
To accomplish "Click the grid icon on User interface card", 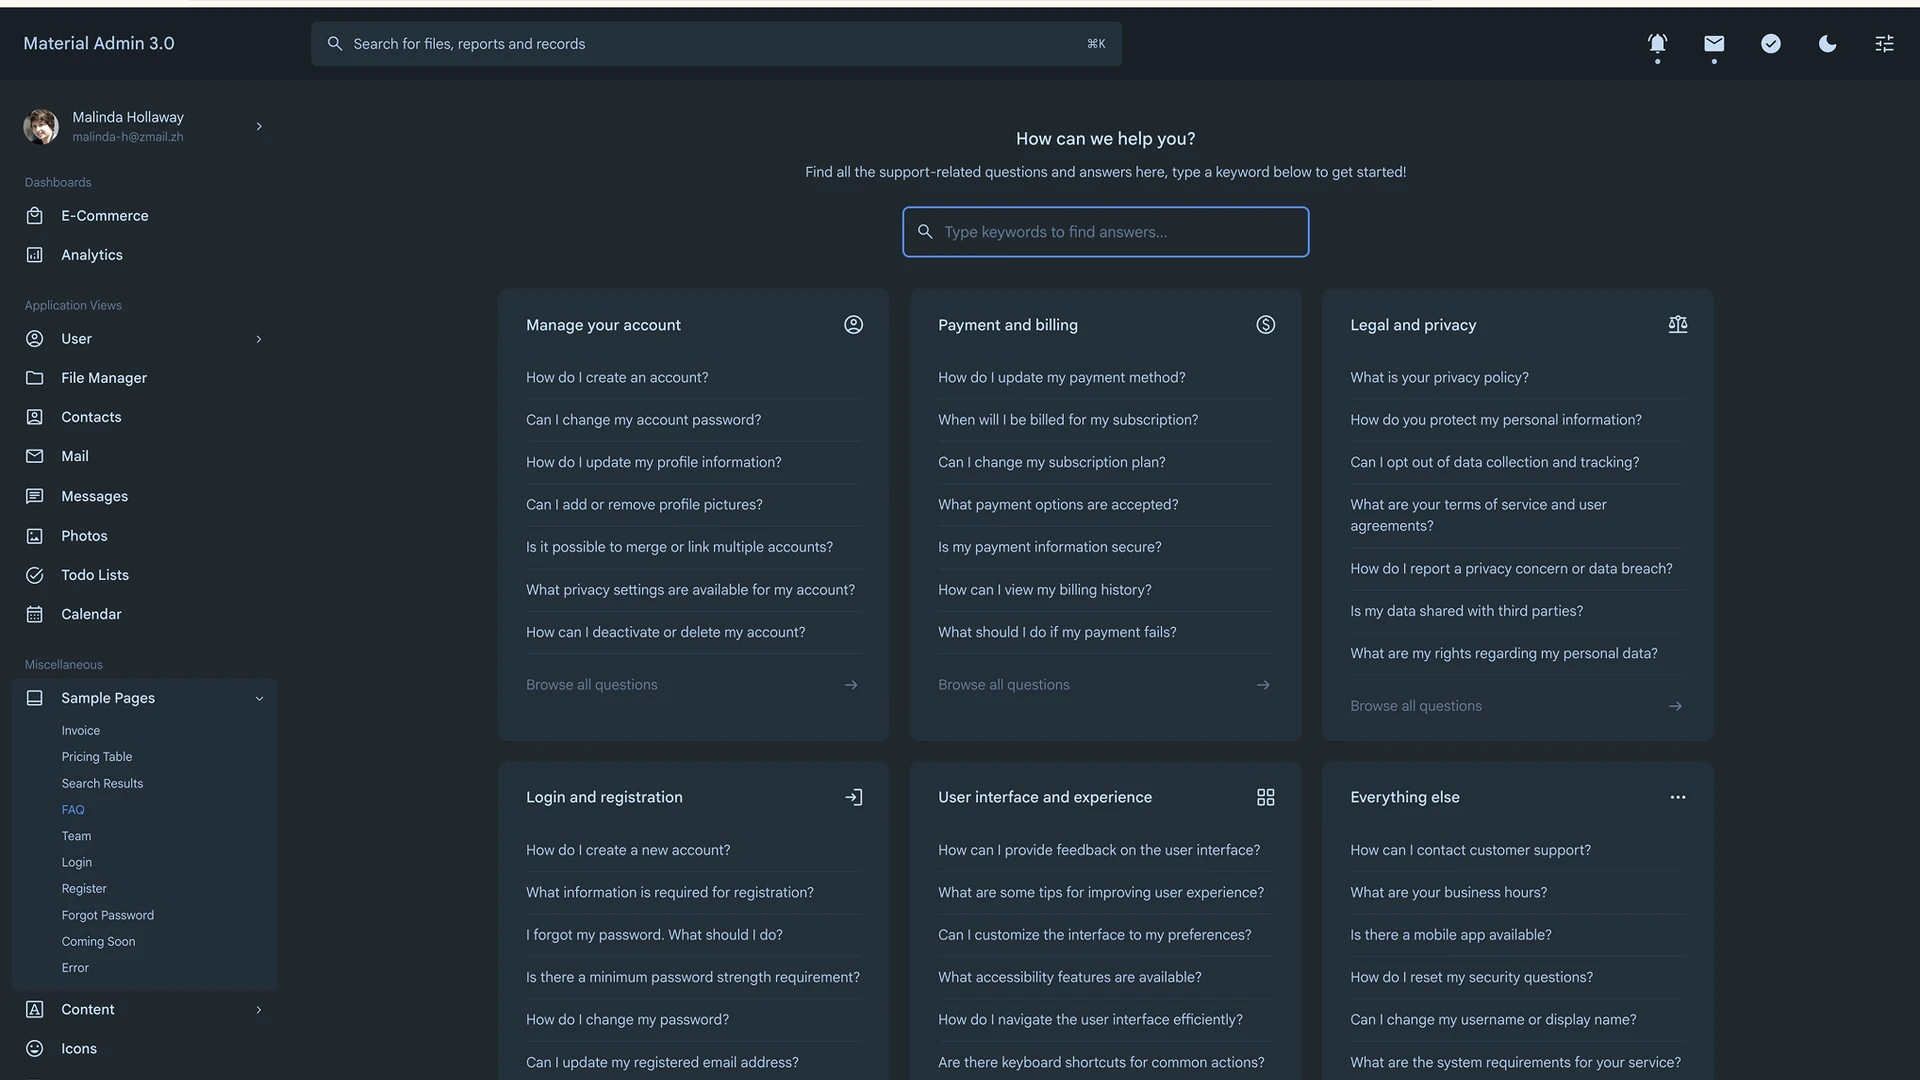I will click(1265, 797).
